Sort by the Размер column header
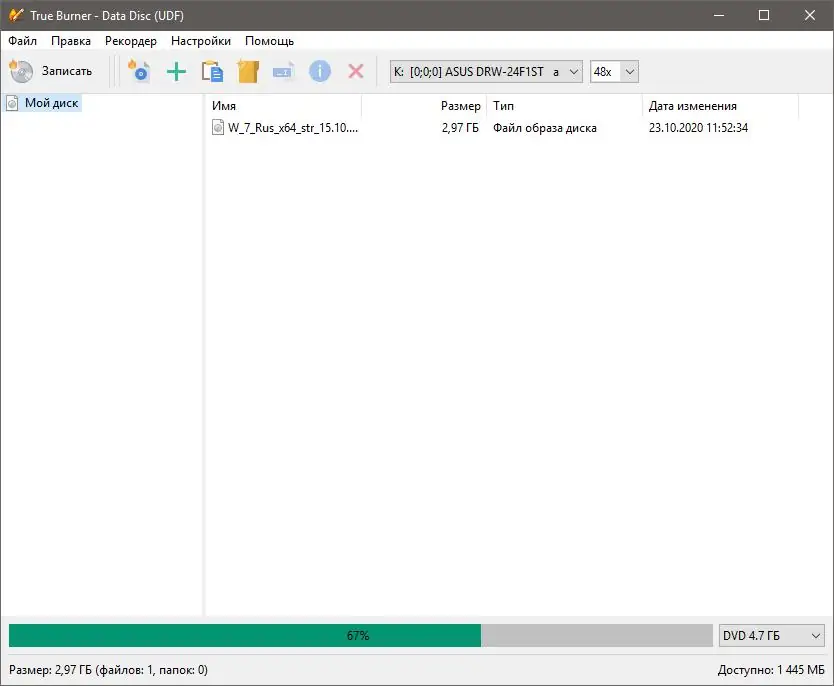The width and height of the screenshot is (834, 686). point(424,106)
